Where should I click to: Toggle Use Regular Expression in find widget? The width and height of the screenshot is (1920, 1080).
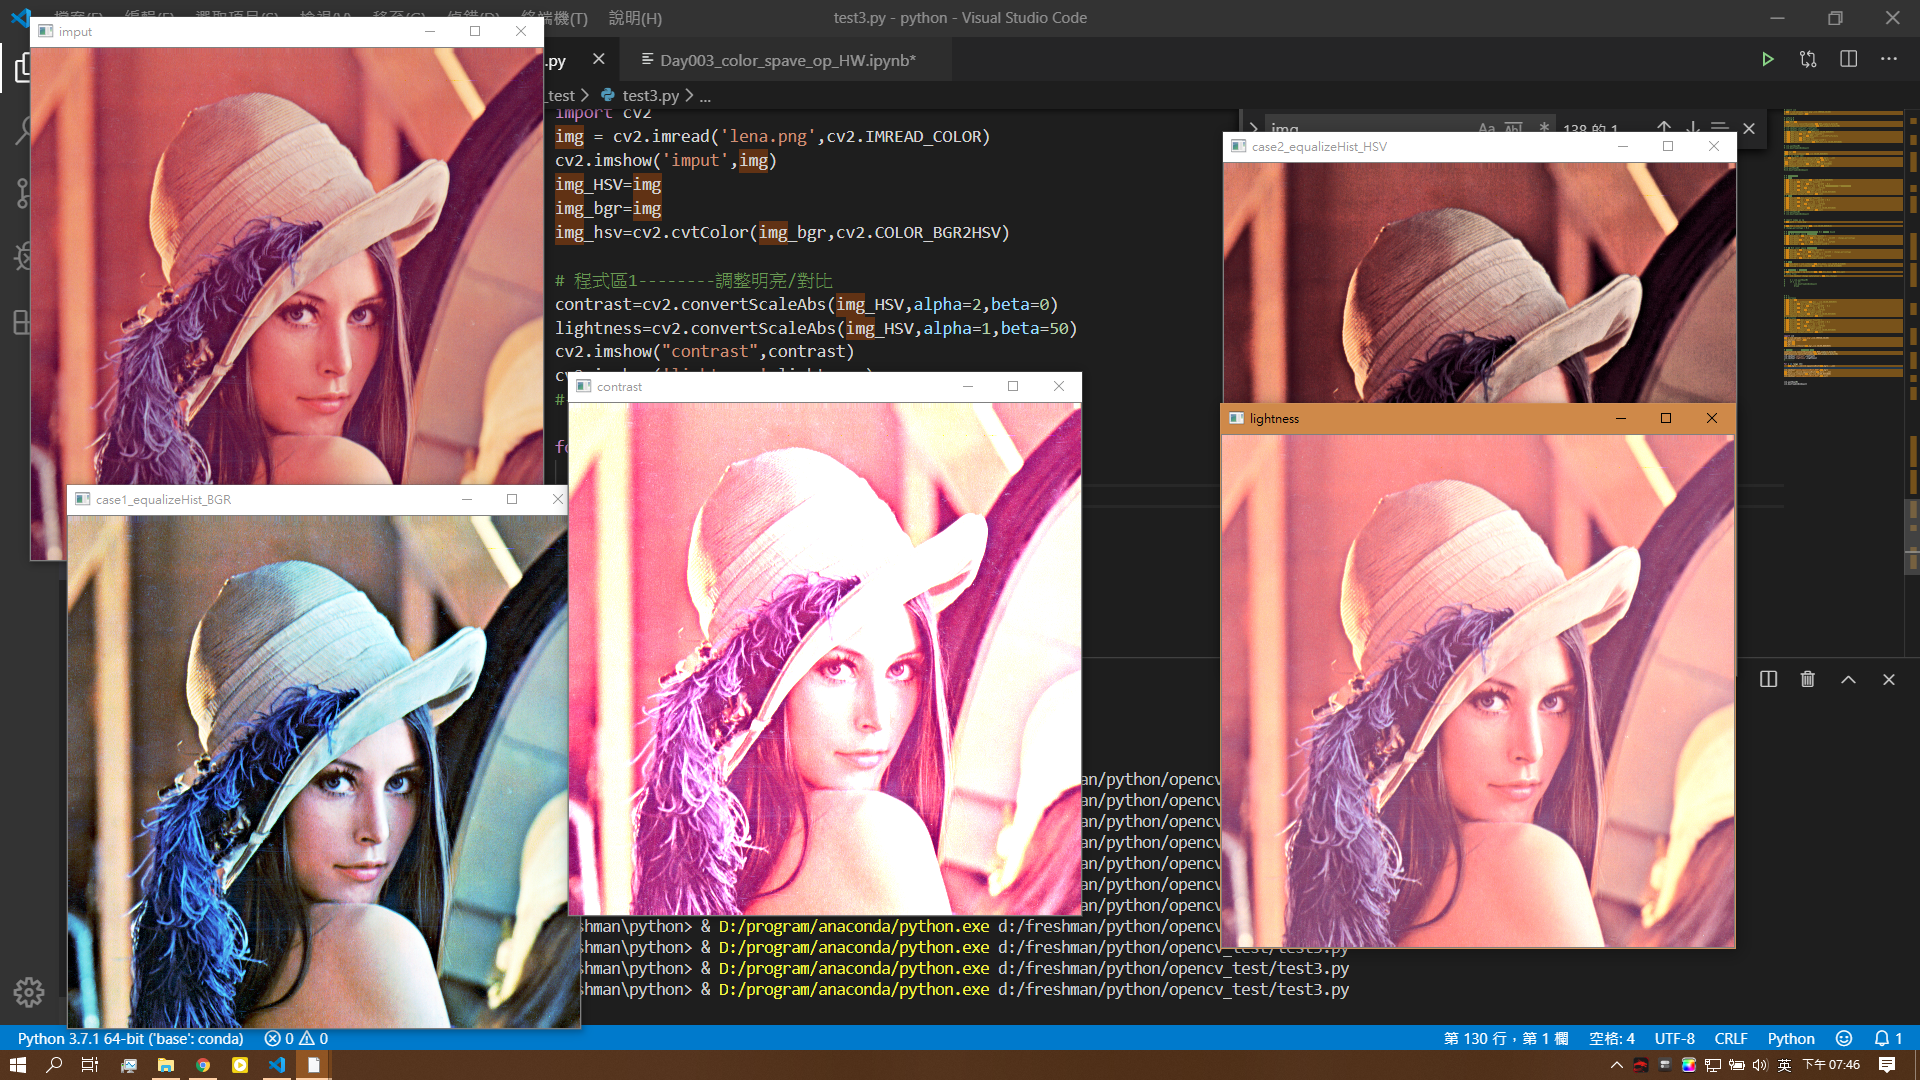[x=1543, y=128]
